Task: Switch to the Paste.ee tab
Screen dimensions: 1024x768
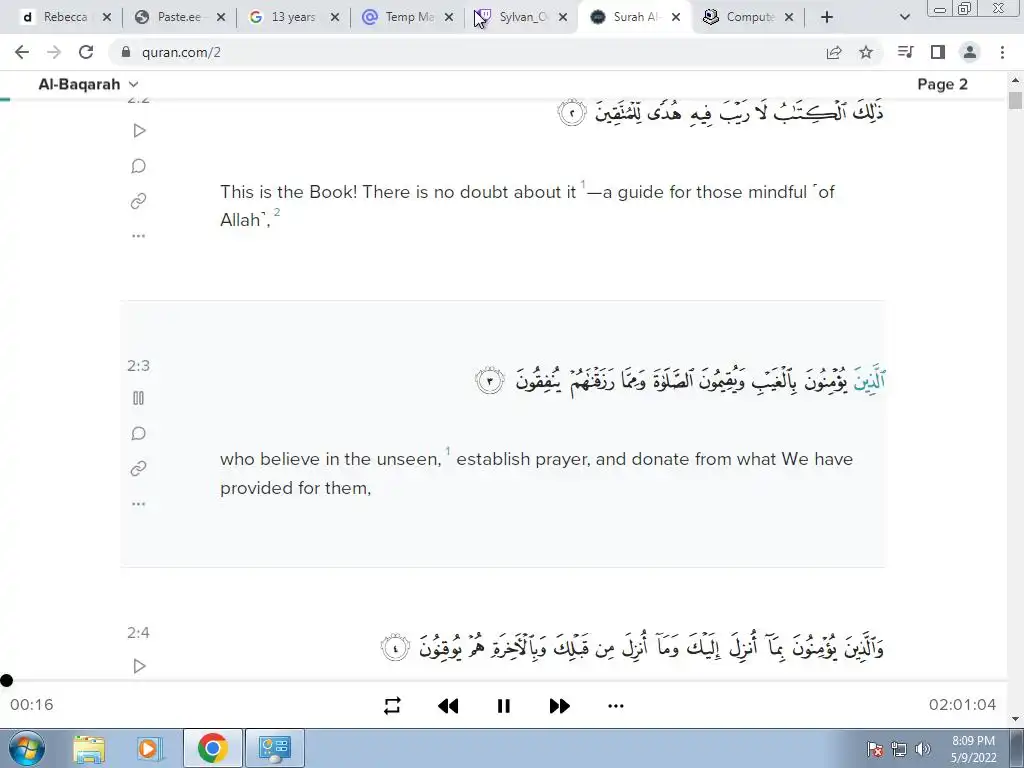Action: (180, 17)
